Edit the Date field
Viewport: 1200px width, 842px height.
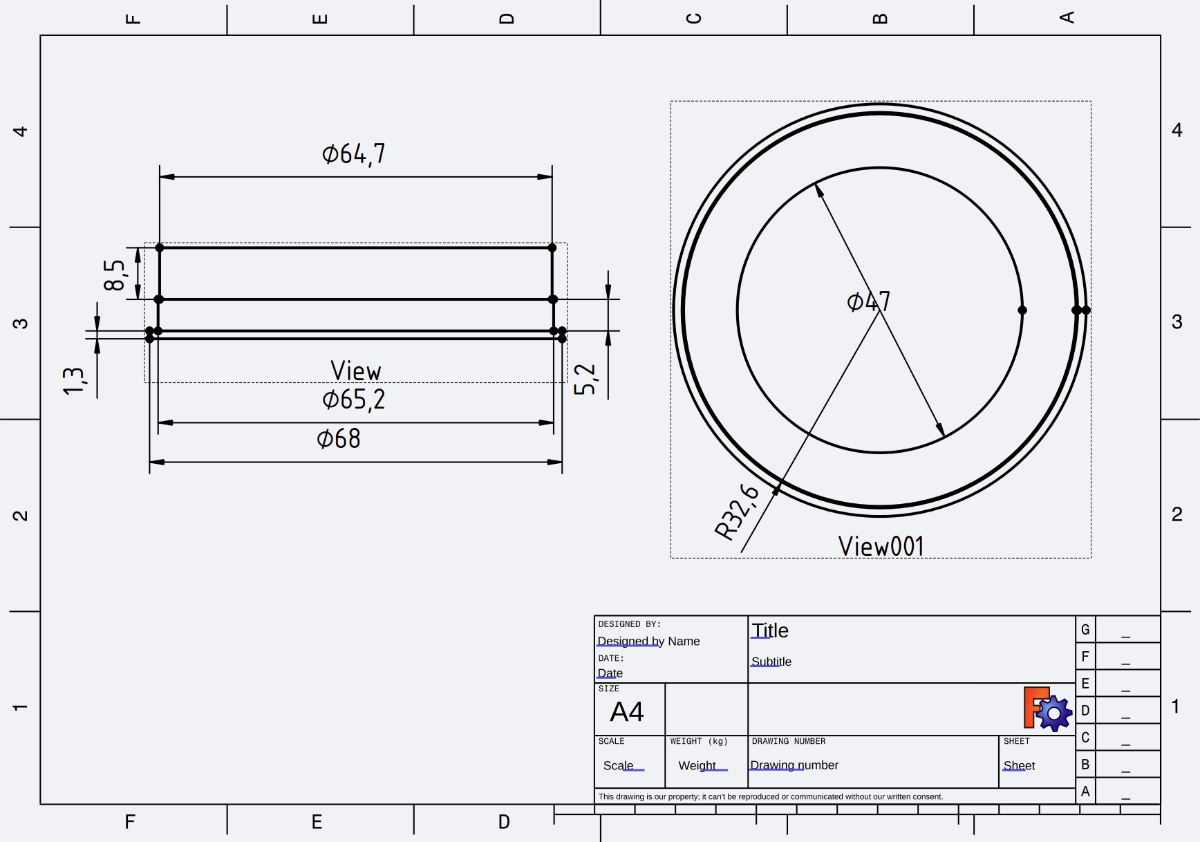point(610,673)
